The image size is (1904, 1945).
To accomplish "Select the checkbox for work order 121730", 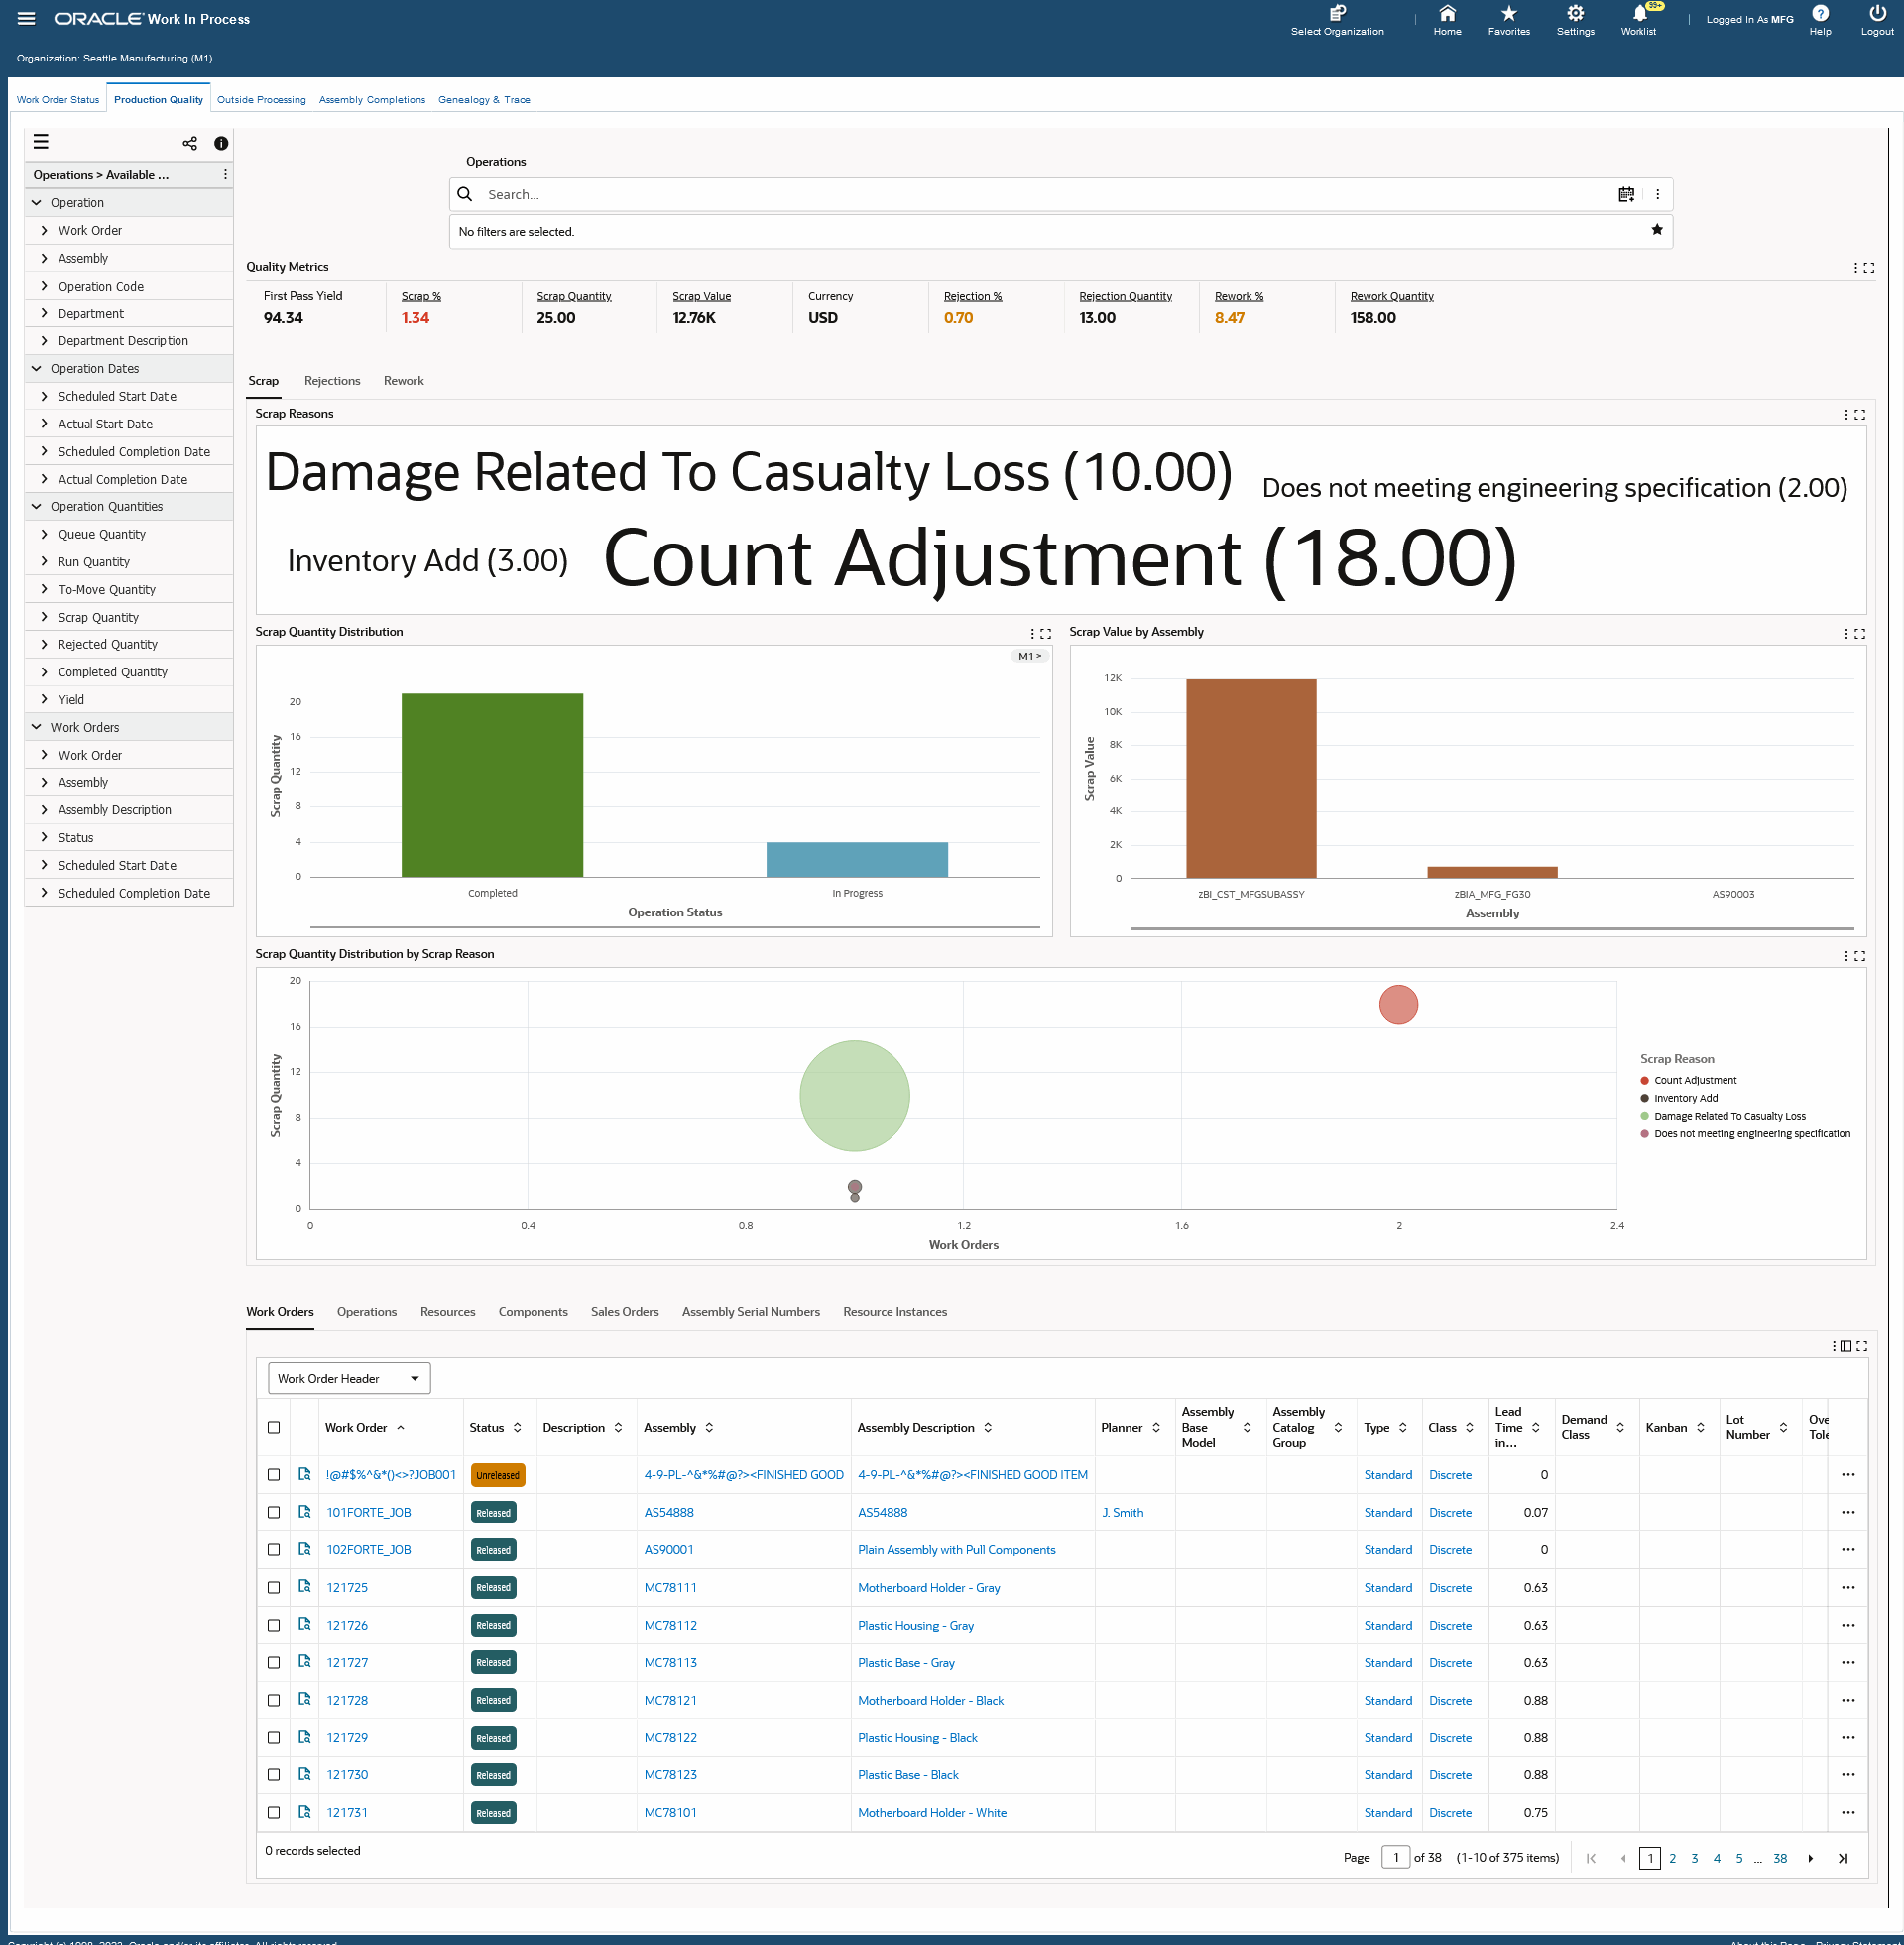I will (274, 1775).
